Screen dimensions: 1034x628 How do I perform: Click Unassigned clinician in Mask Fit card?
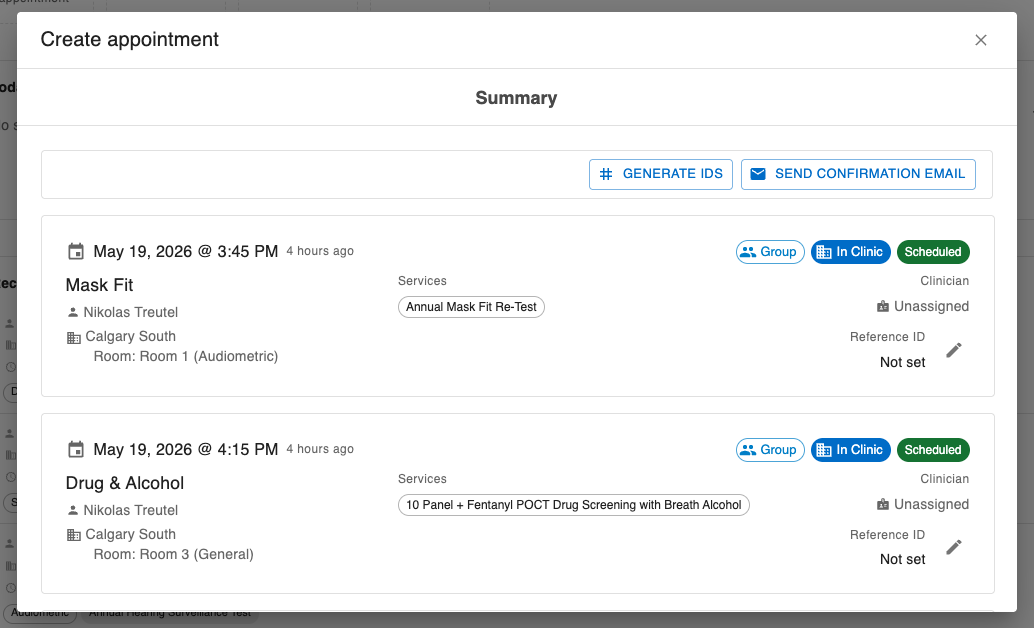click(931, 306)
